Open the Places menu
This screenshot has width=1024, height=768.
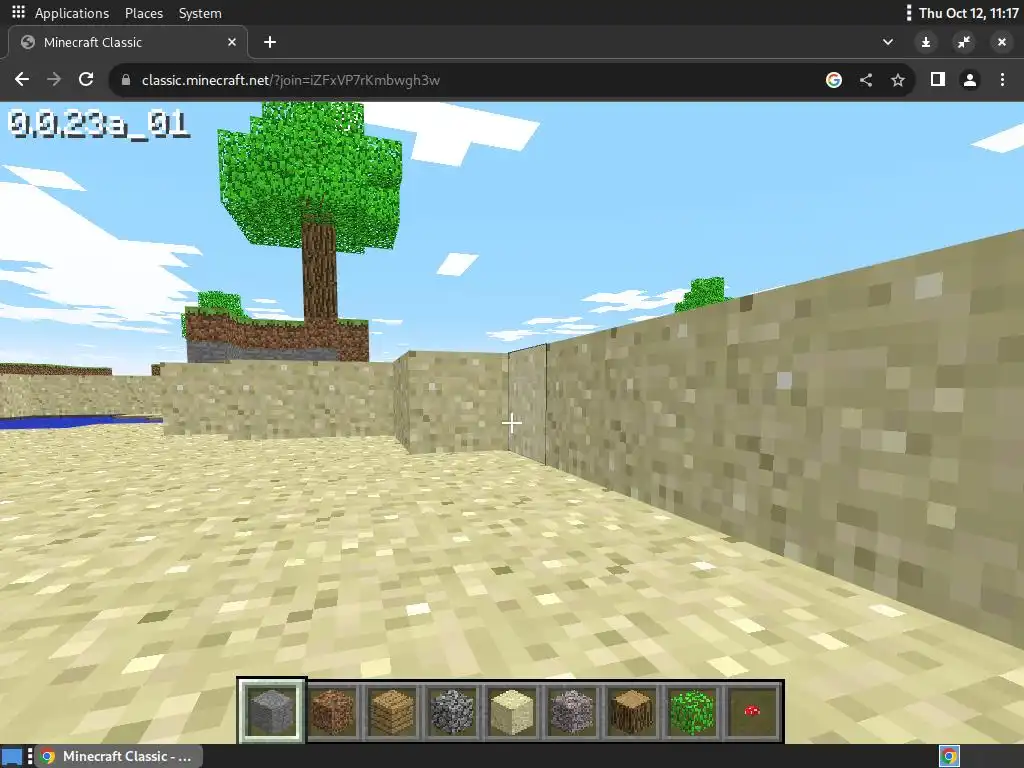(x=144, y=13)
